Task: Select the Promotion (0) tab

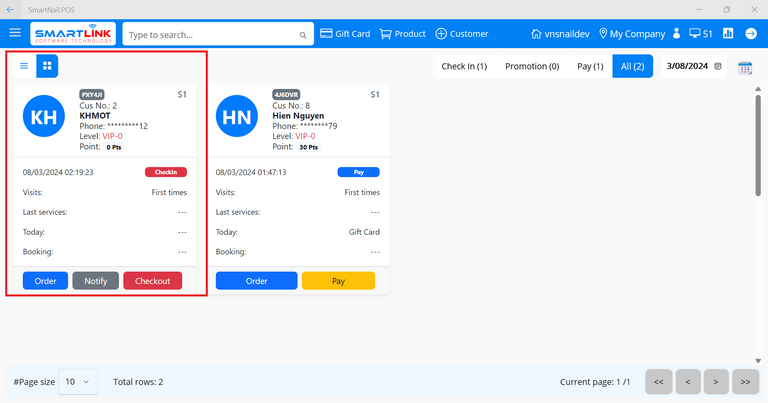Action: pos(532,67)
